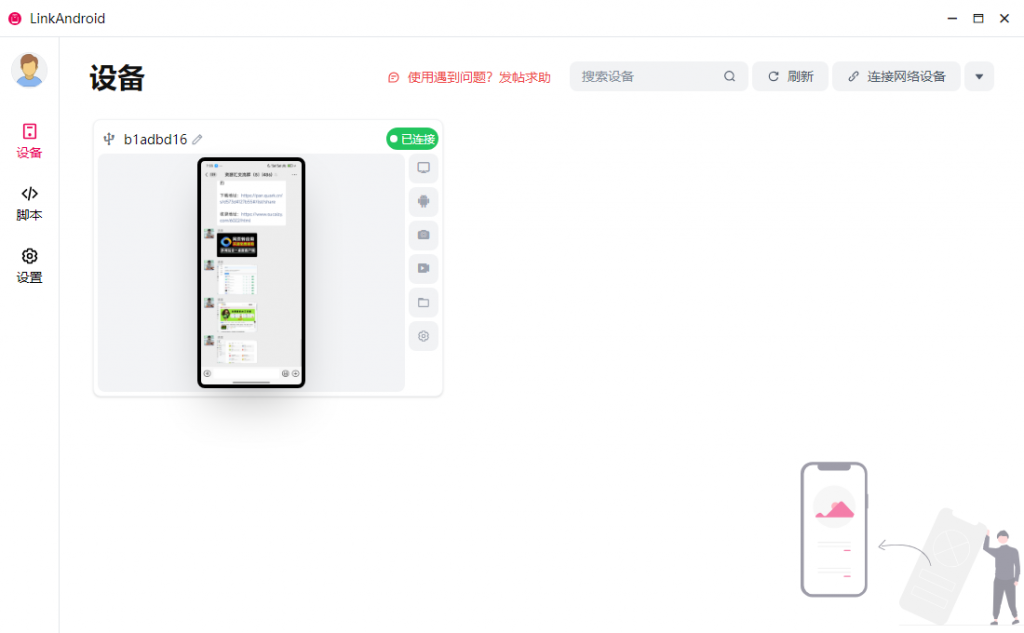
Task: Rename device with the pencil edit icon
Action: pyautogui.click(x=197, y=139)
